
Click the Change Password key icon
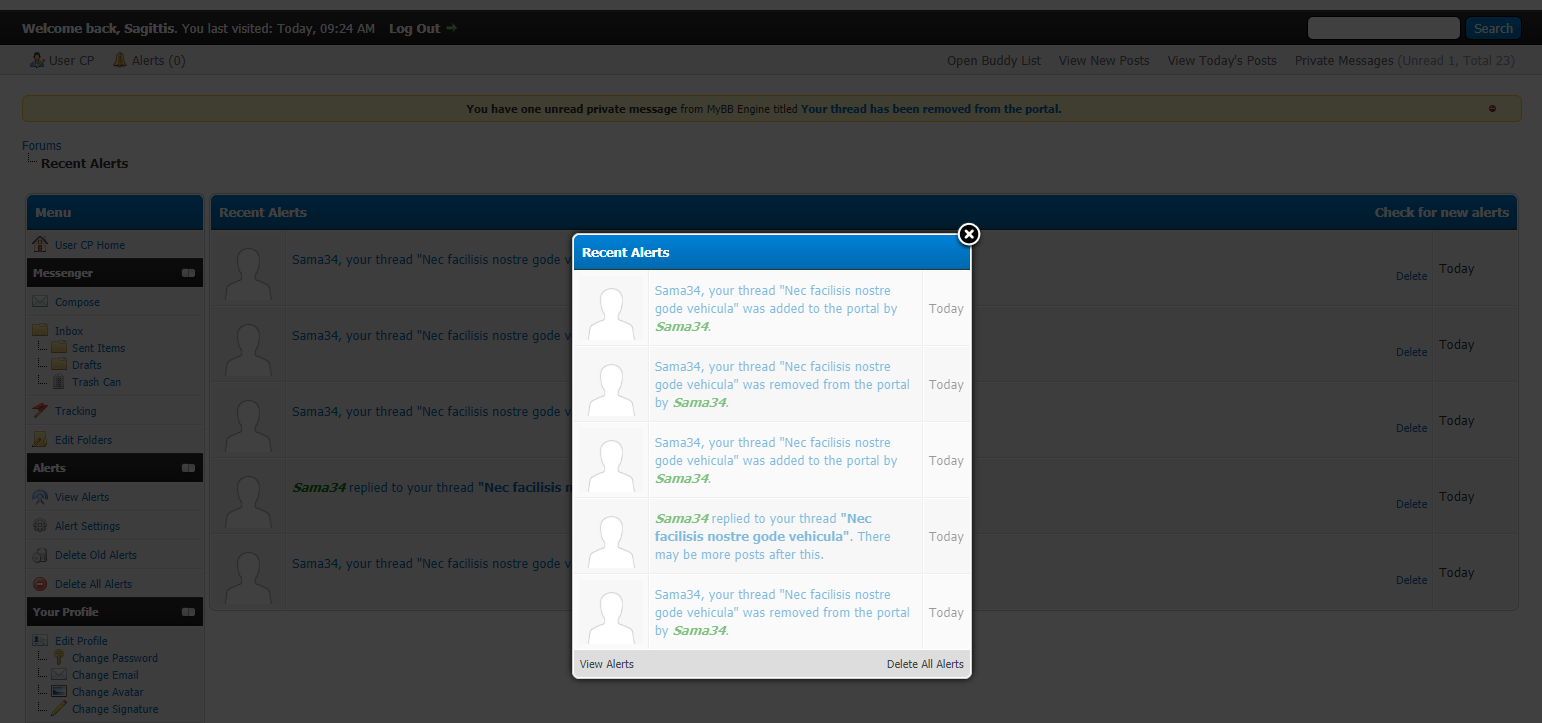click(59, 658)
